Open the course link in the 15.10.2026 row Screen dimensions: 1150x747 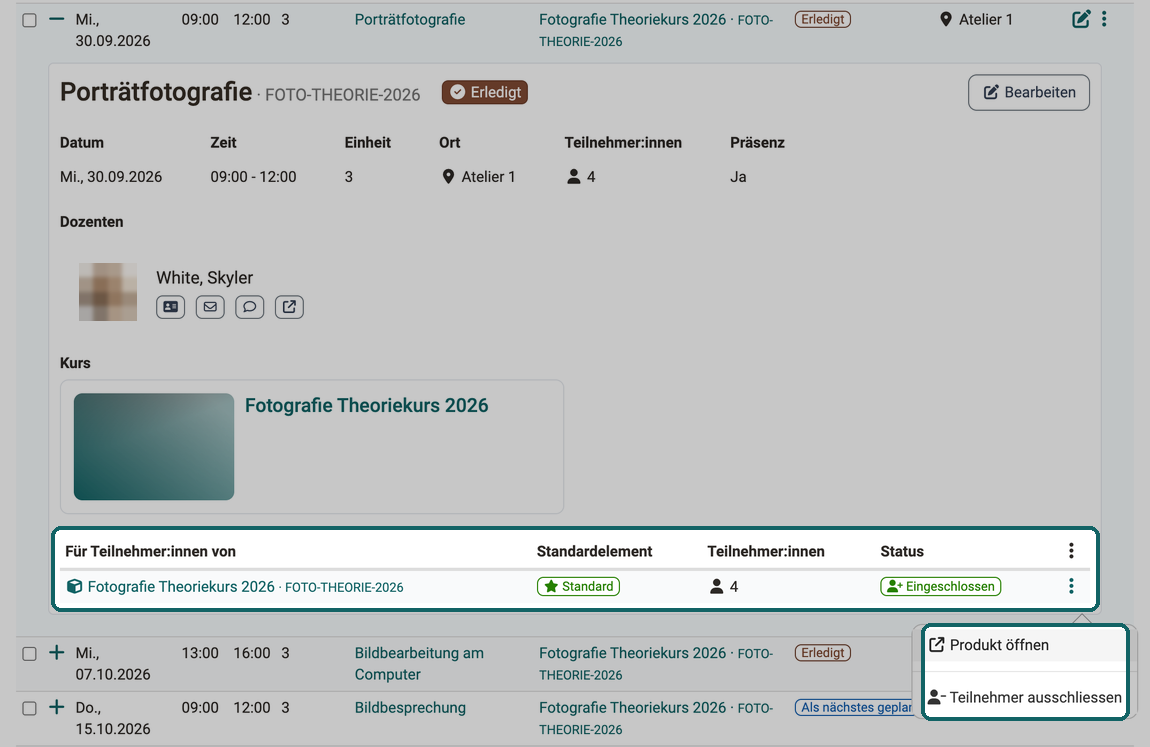coord(656,718)
